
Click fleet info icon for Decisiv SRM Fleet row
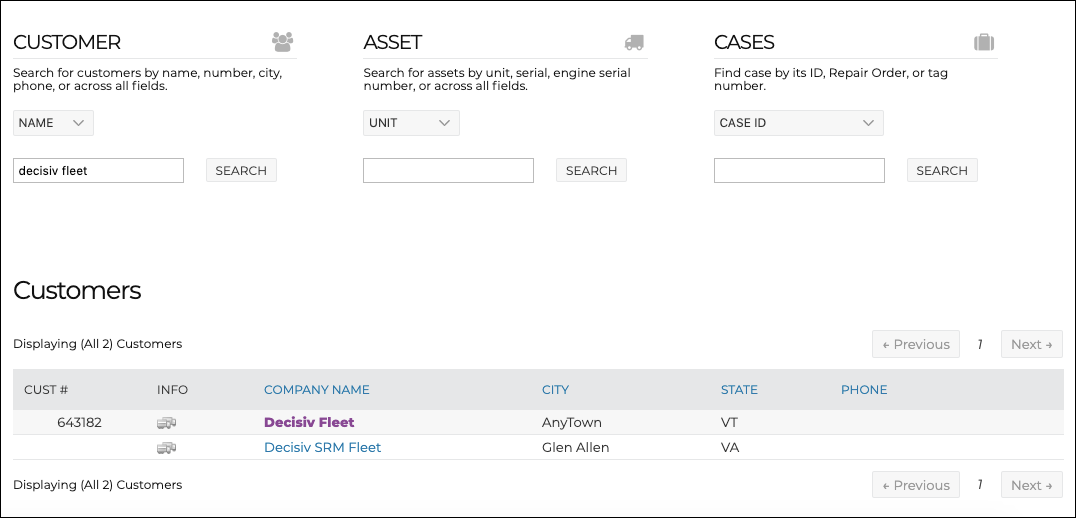pos(166,448)
